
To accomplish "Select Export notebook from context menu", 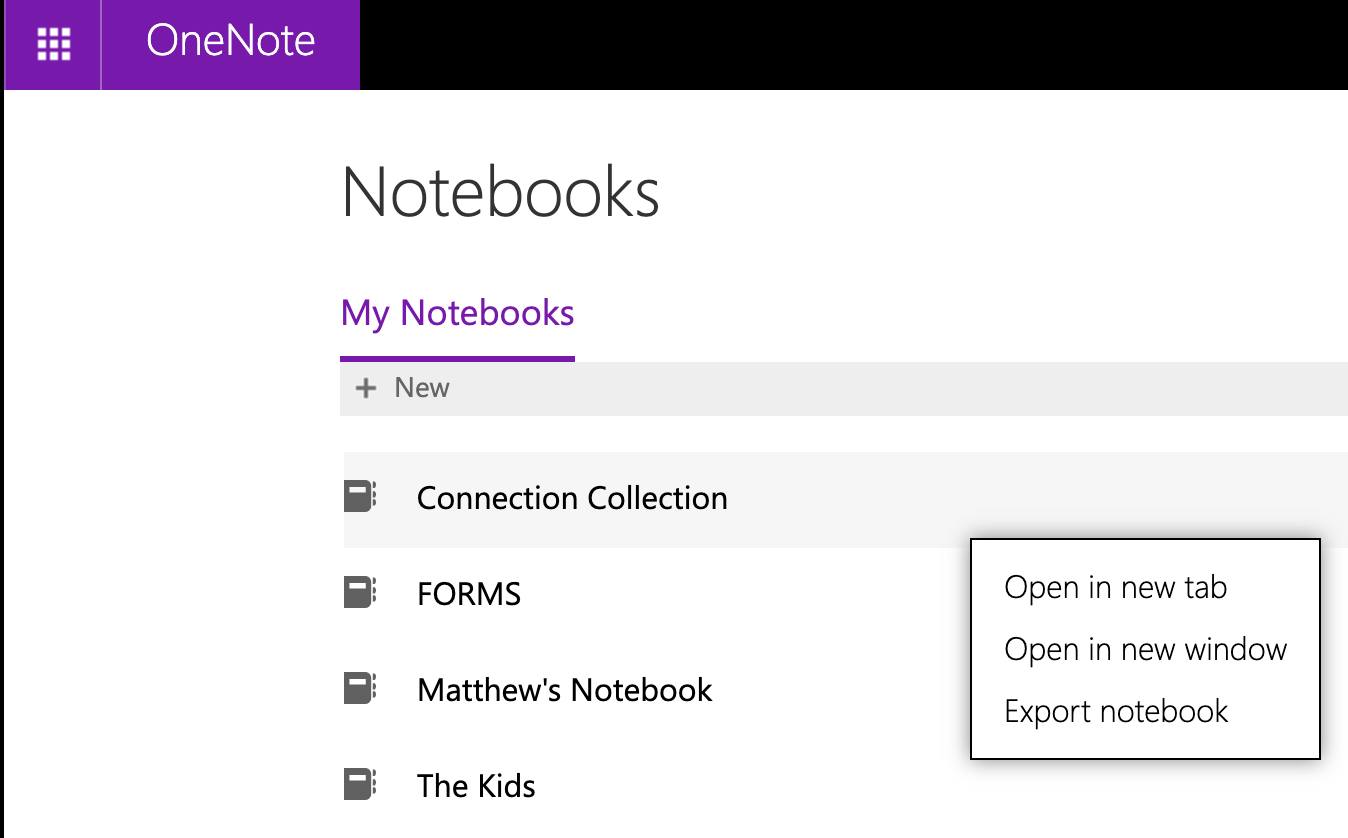I will (x=1116, y=712).
